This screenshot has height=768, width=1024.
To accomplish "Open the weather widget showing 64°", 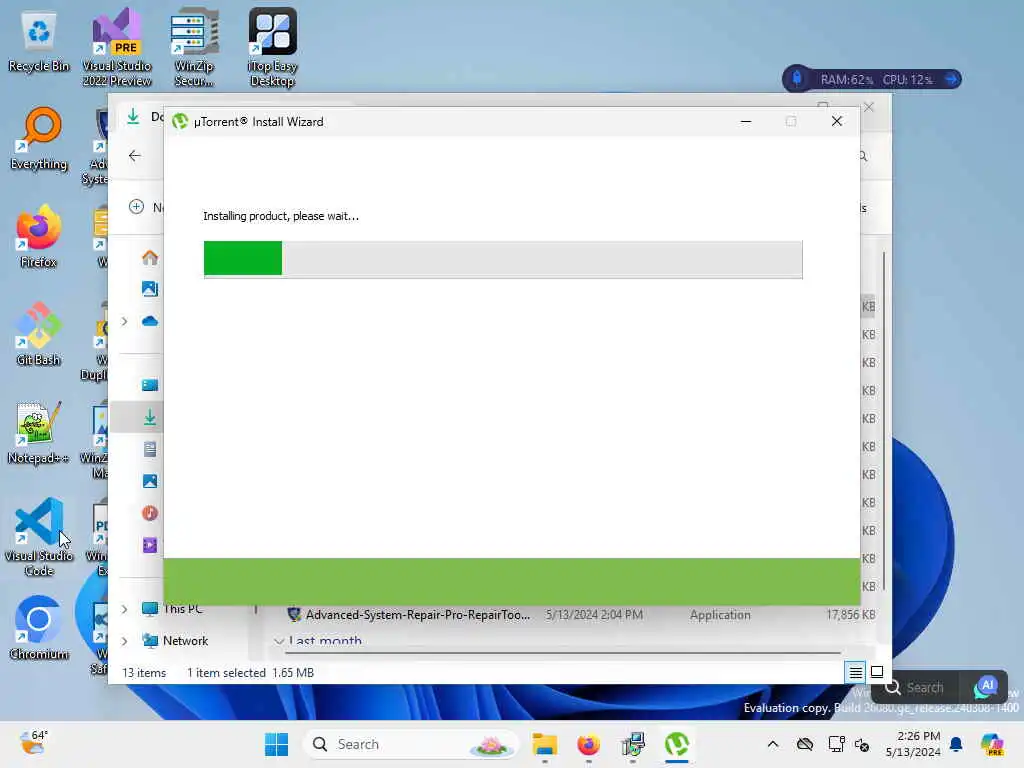I will (x=33, y=743).
